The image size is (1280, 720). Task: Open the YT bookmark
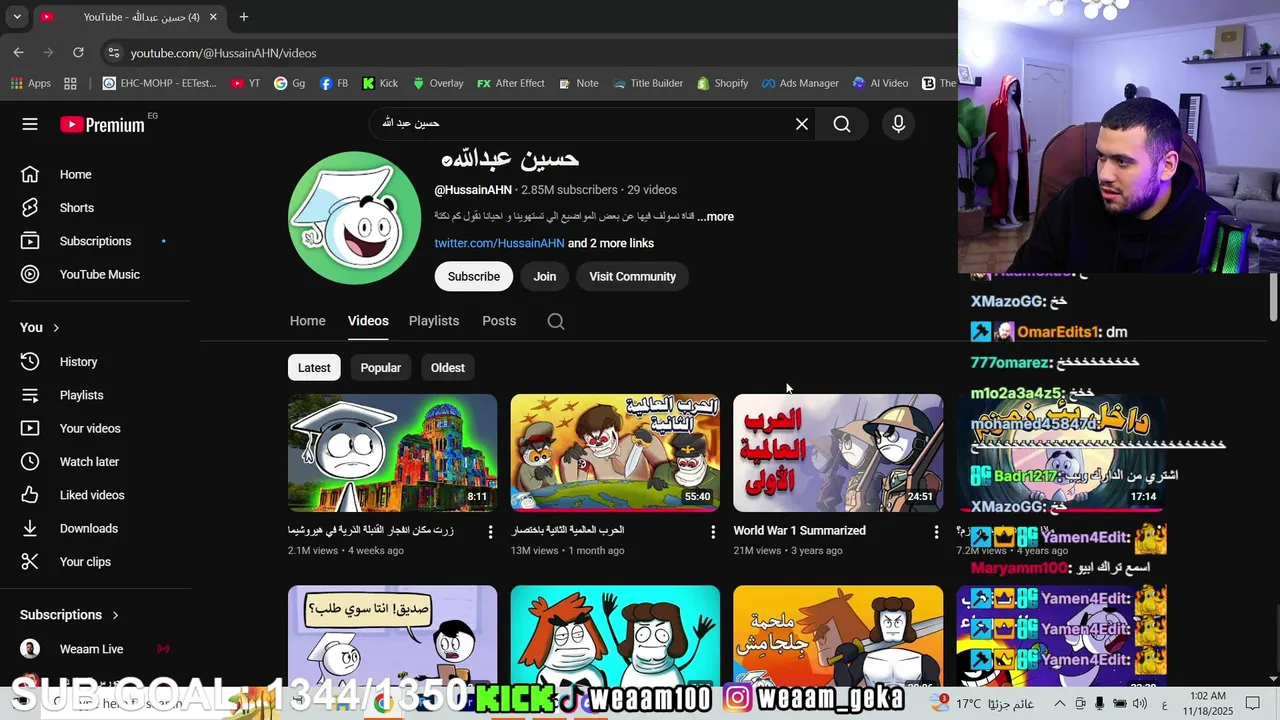pyautogui.click(x=245, y=84)
